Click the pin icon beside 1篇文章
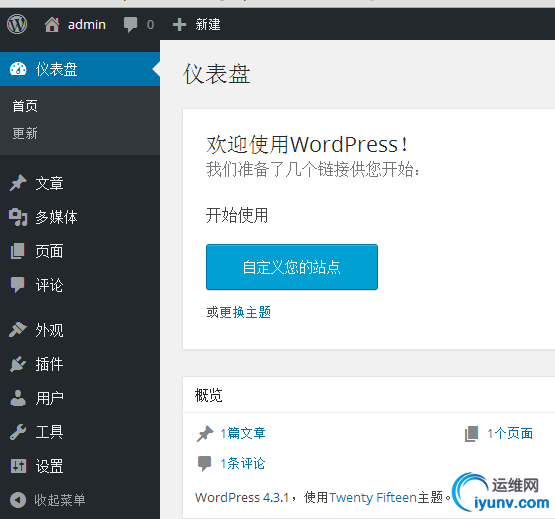Image resolution: width=555 pixels, height=519 pixels. 205,434
